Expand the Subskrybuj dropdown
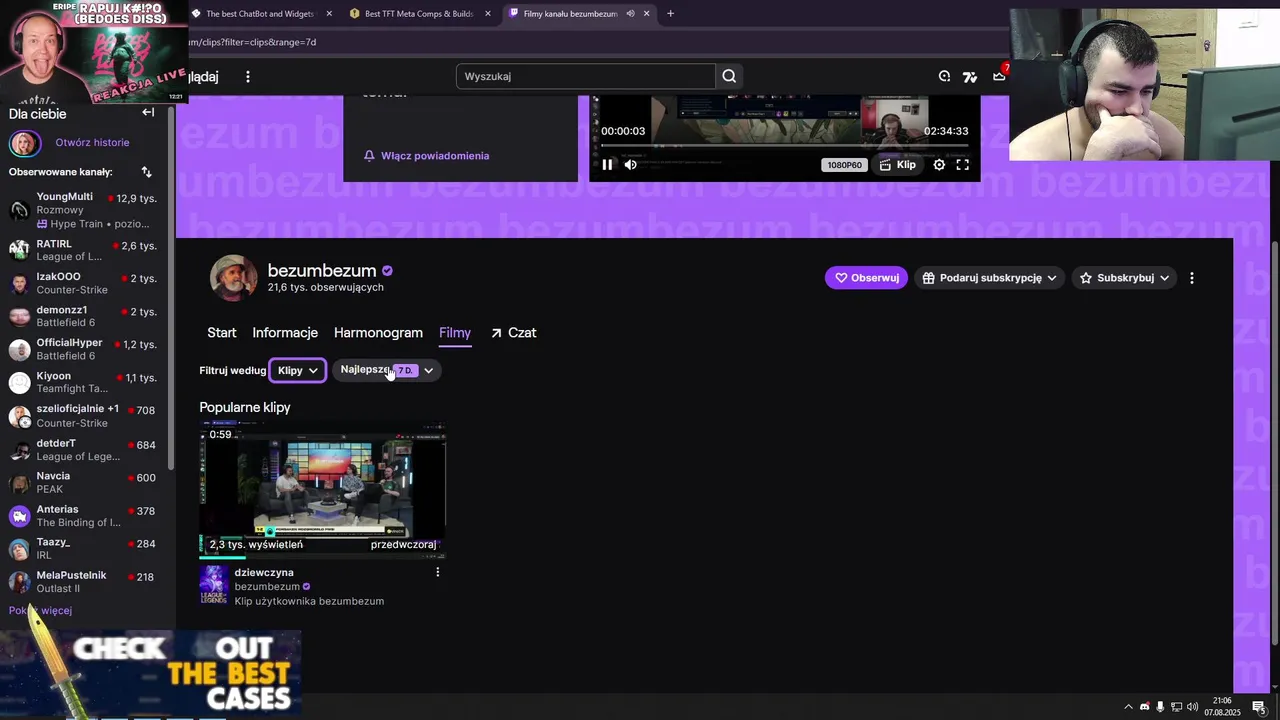 (1124, 278)
